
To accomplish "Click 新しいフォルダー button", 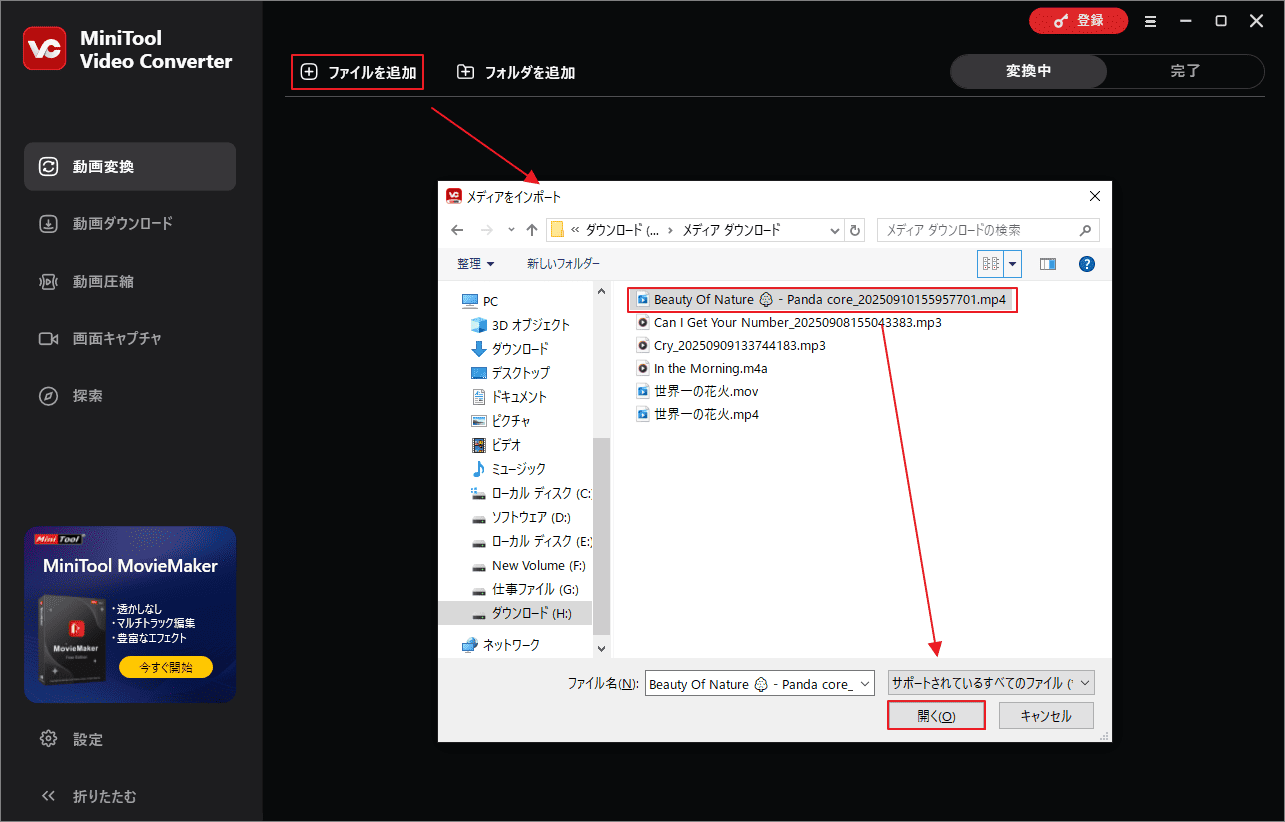I will (564, 264).
